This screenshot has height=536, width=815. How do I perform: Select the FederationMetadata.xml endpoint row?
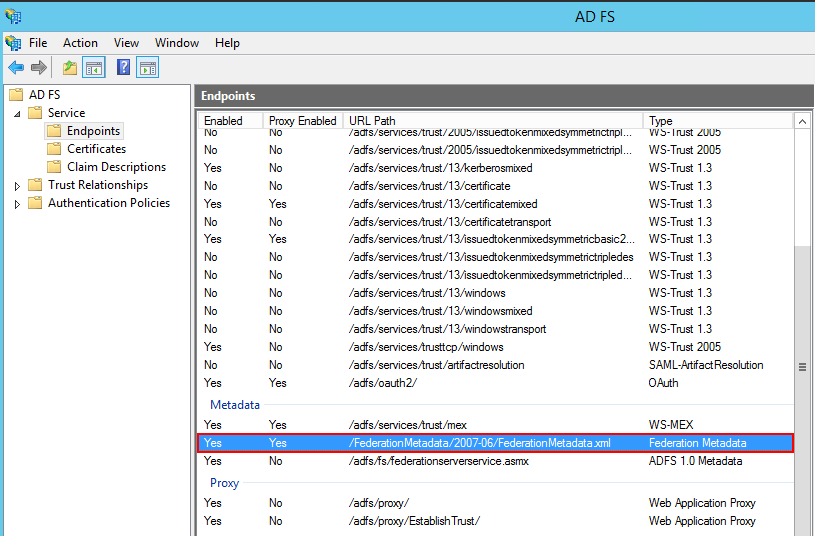[x=495, y=443]
